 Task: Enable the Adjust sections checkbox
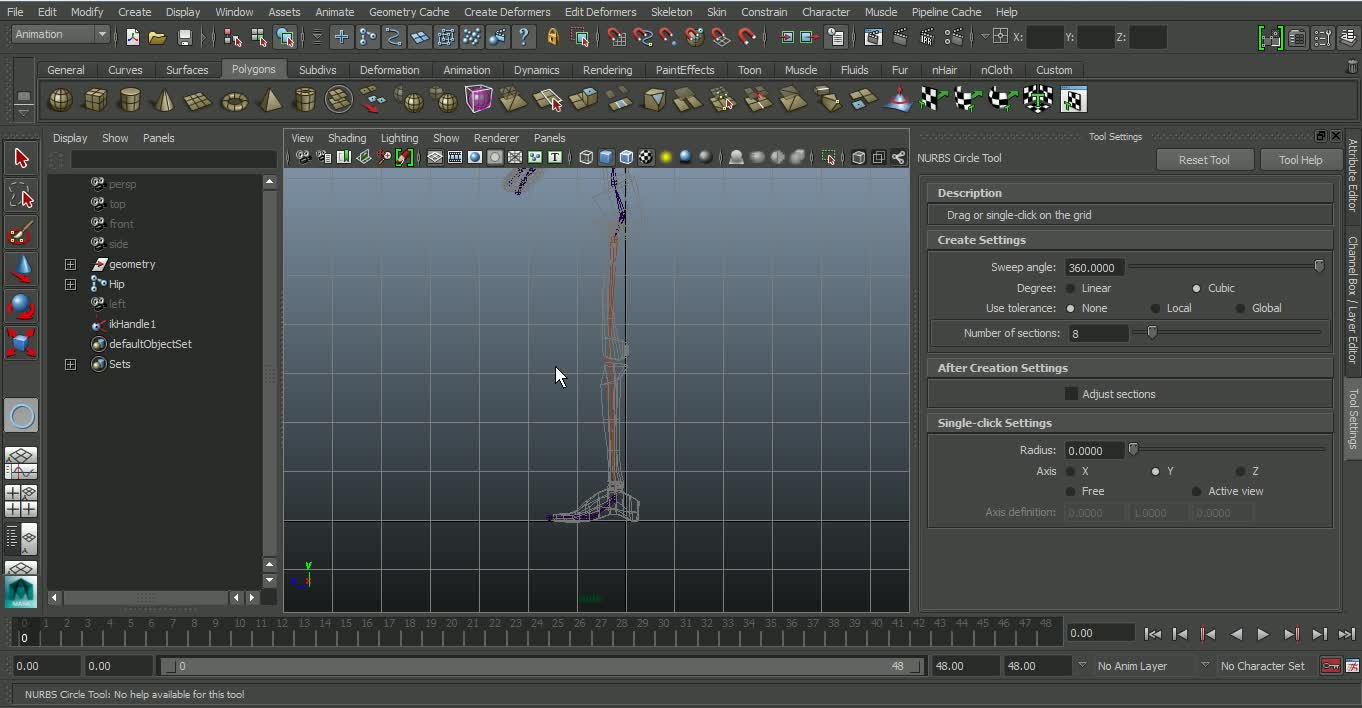pos(1071,394)
